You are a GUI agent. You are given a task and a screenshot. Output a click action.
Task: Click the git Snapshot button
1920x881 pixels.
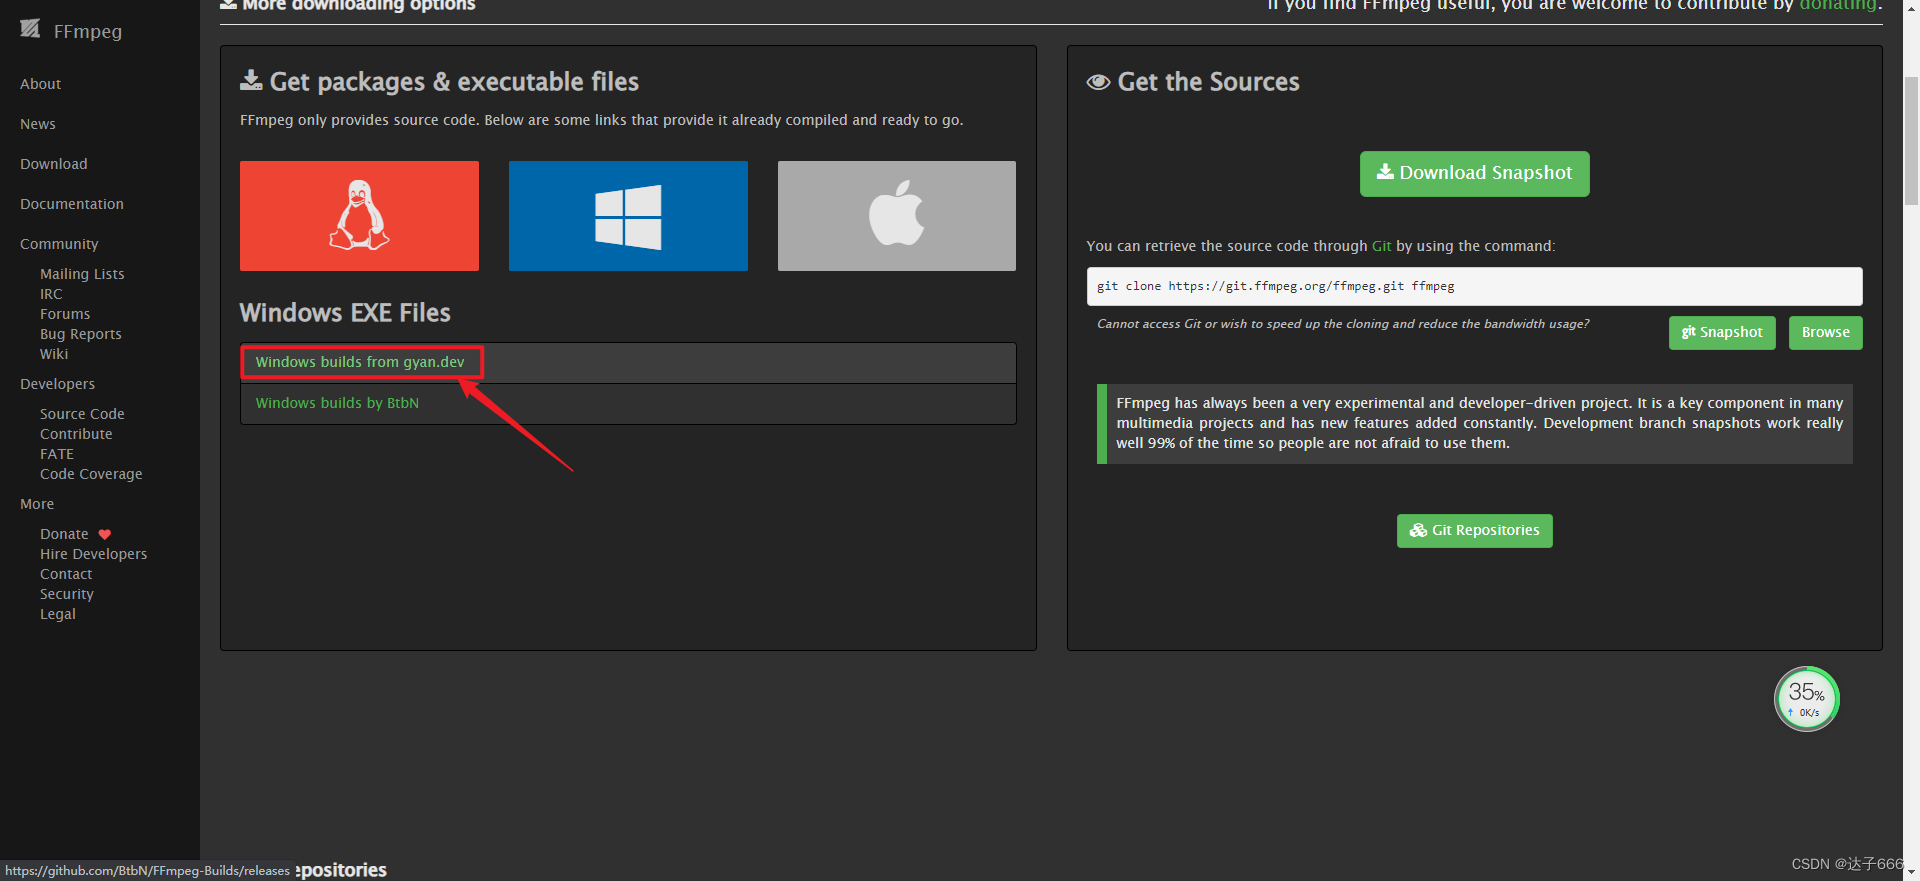(1722, 333)
